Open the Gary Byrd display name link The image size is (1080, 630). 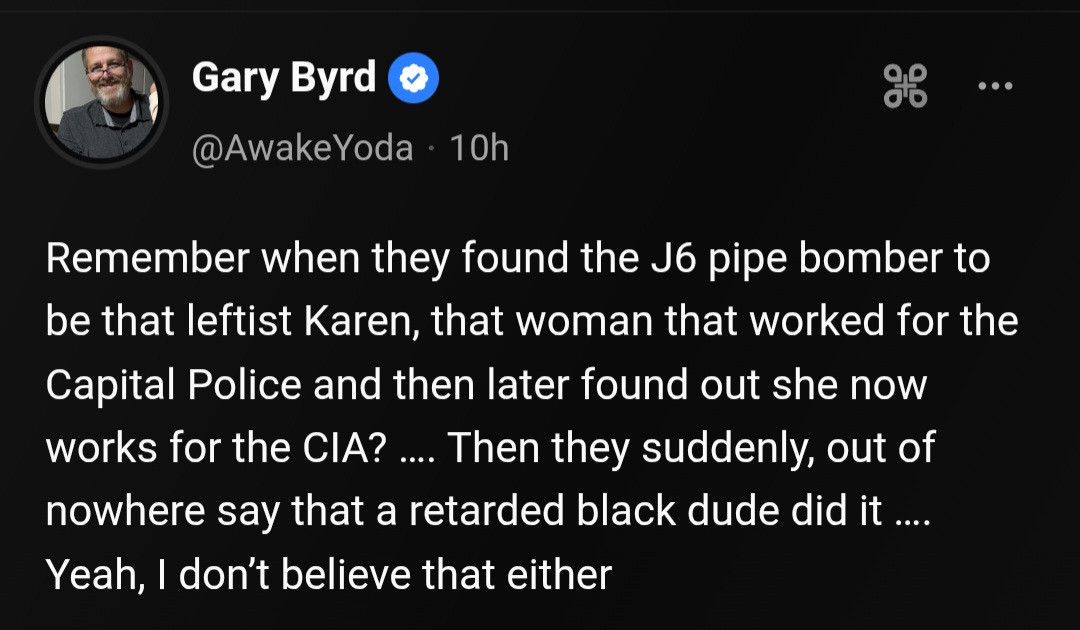pyautogui.click(x=283, y=78)
